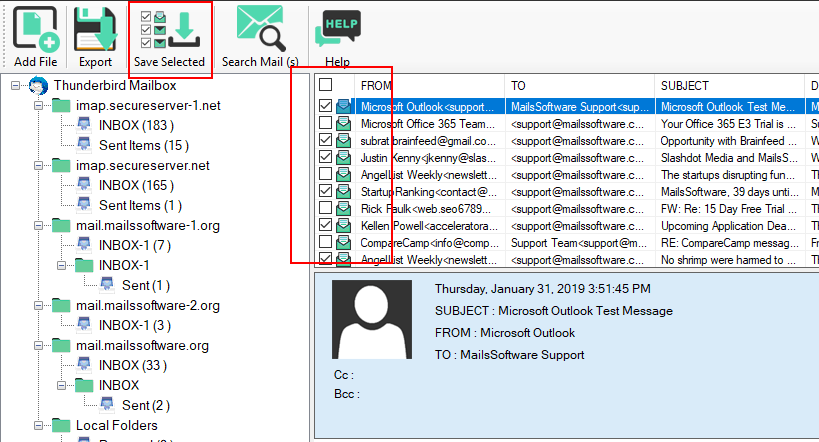Collapse the mail.mailssoftware-1.org node
The image size is (819, 442).
click(39, 226)
